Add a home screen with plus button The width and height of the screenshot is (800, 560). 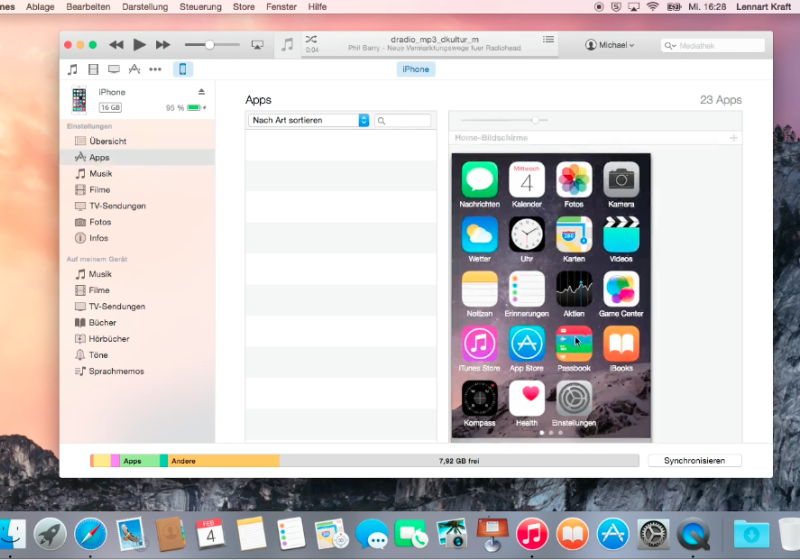(733, 138)
